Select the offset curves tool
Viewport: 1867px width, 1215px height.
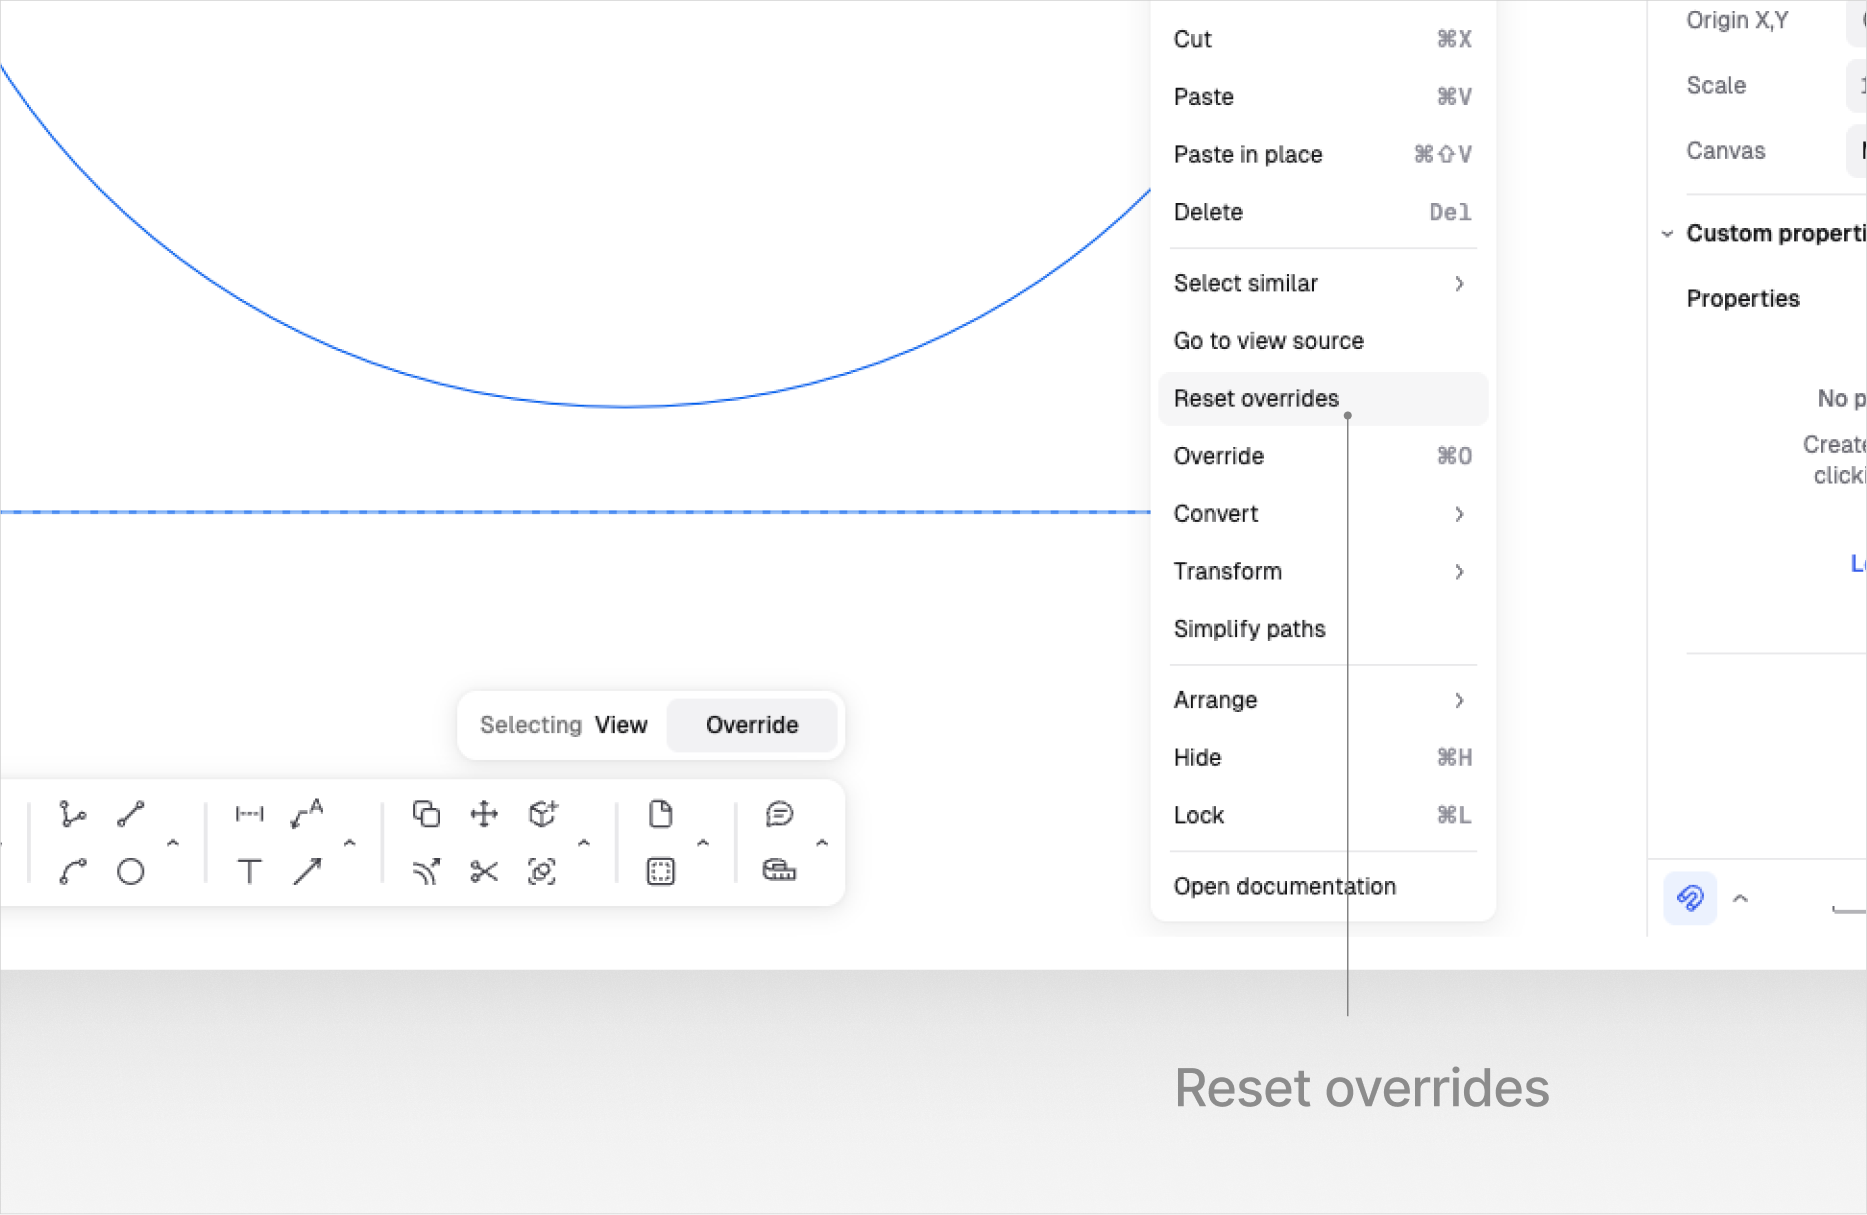coord(426,872)
